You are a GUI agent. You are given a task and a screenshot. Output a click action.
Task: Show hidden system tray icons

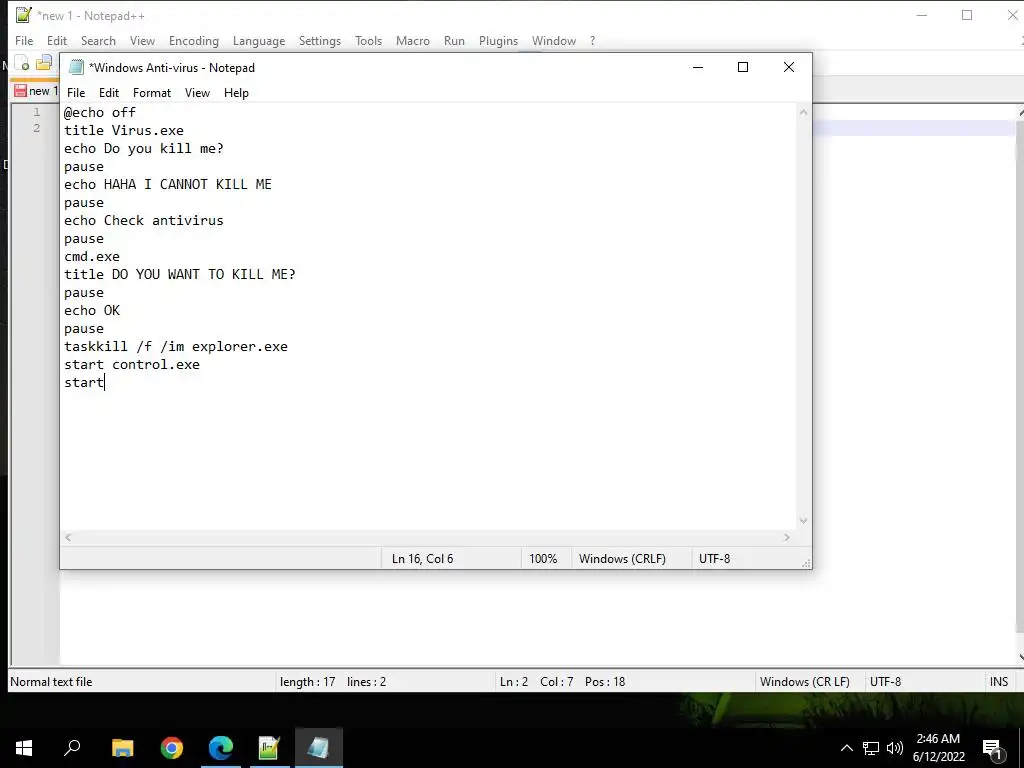pos(846,748)
